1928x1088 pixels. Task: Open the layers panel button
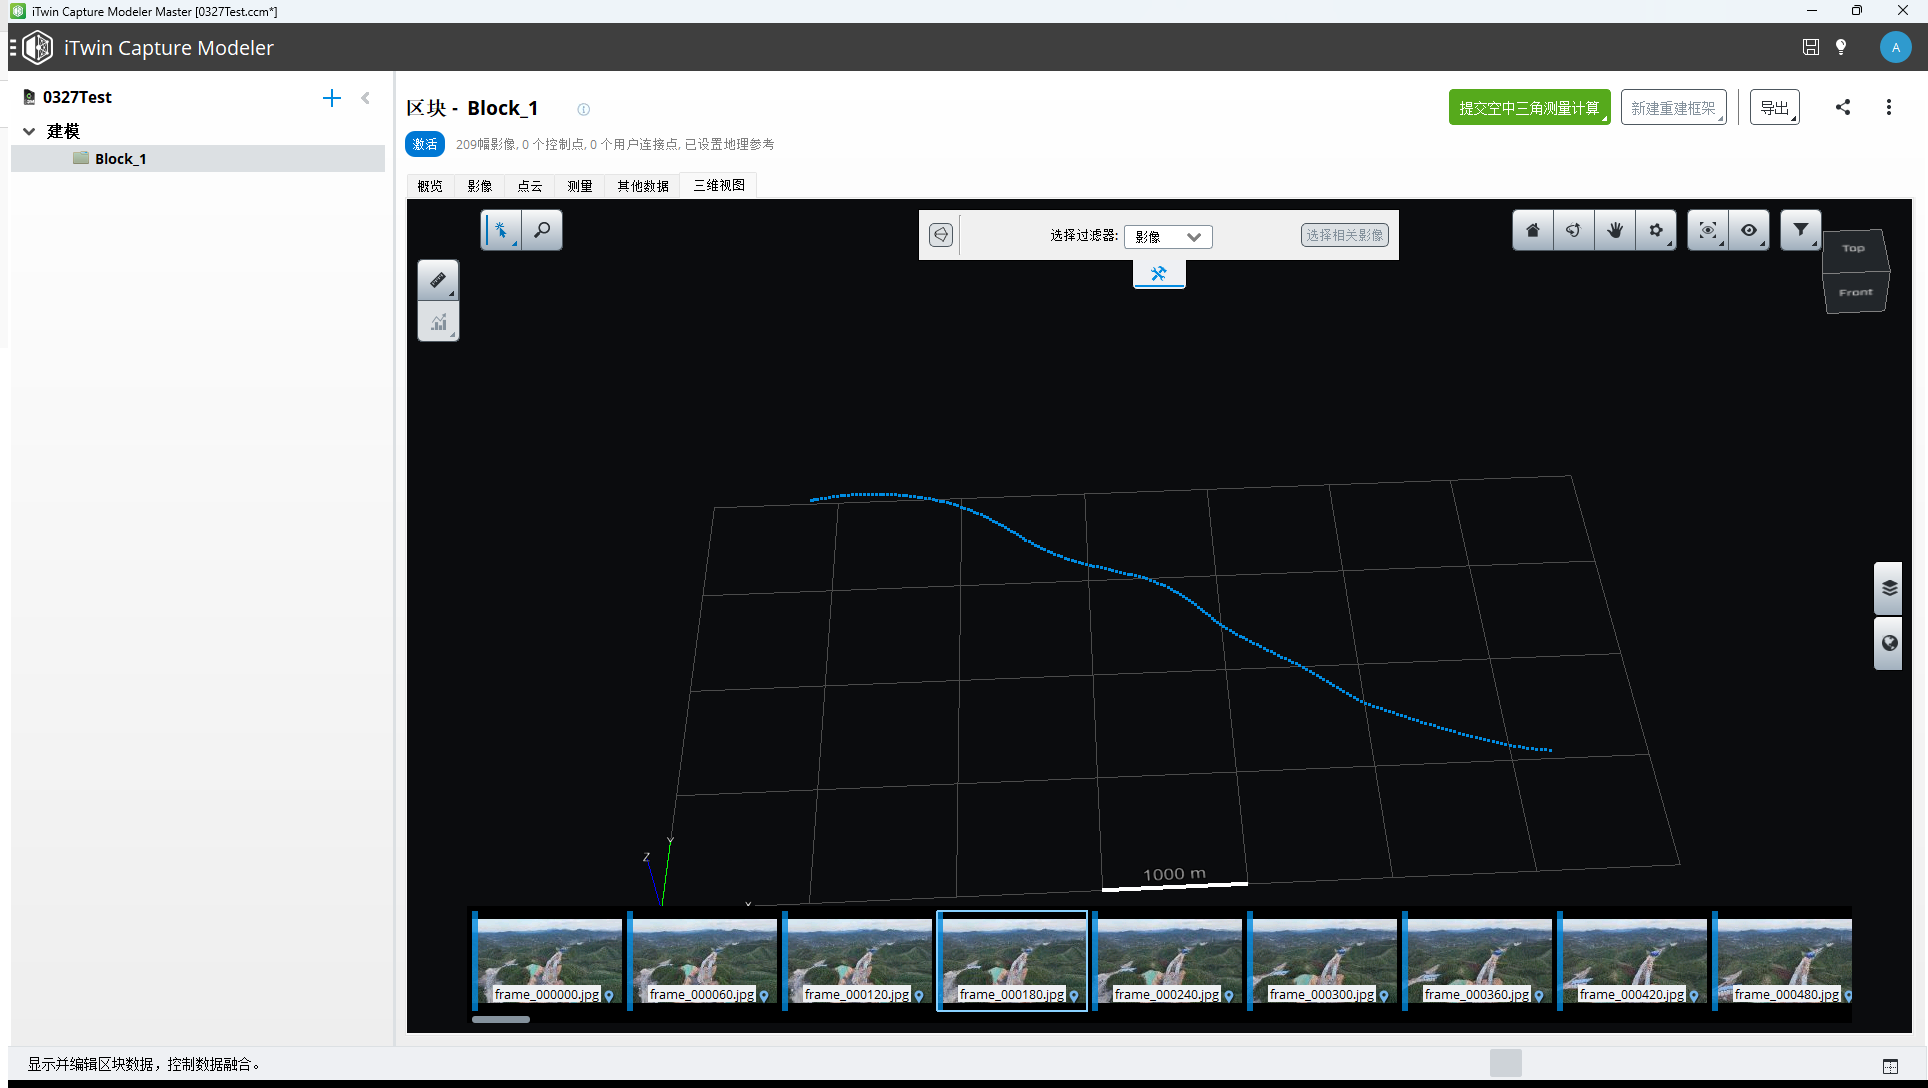[1888, 588]
